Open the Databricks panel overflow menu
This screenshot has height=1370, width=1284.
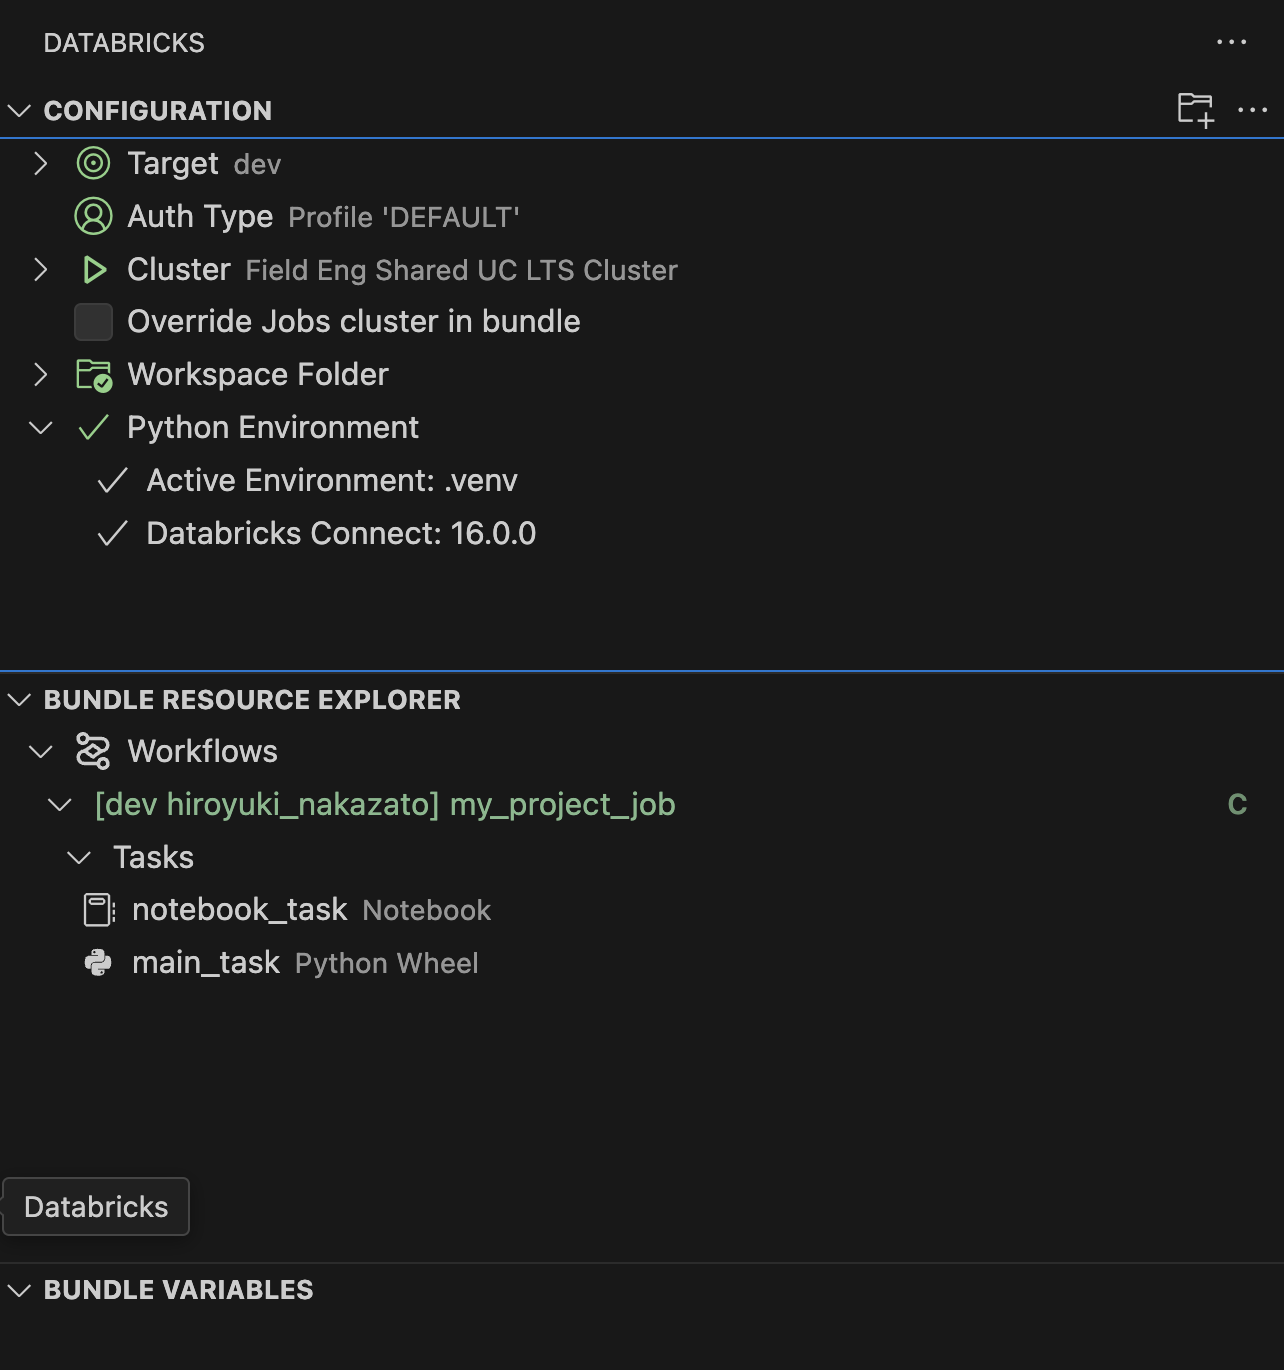pos(1229,41)
